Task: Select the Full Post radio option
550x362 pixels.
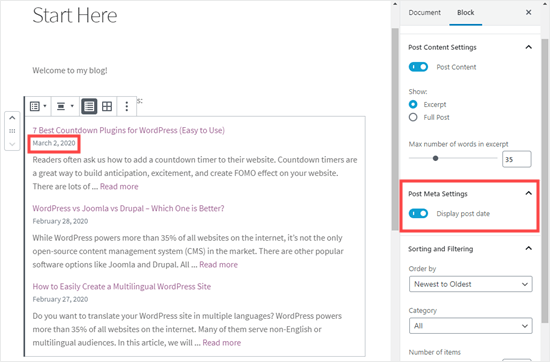Action: tap(413, 117)
